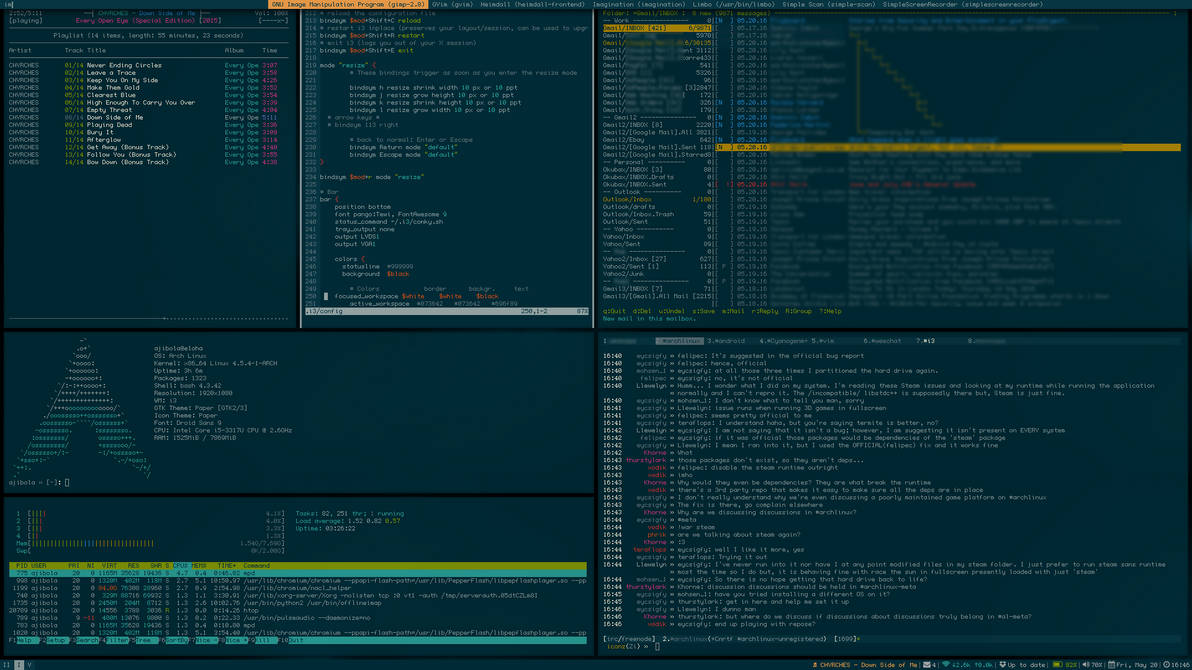Click the mail envelope icon in status bar
Image resolution: width=1192 pixels, height=670 pixels.
[x=927, y=665]
